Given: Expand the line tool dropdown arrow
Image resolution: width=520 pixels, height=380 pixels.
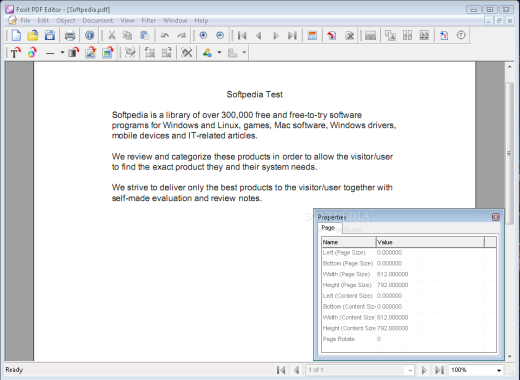Looking at the screenshot, I should (x=62, y=53).
